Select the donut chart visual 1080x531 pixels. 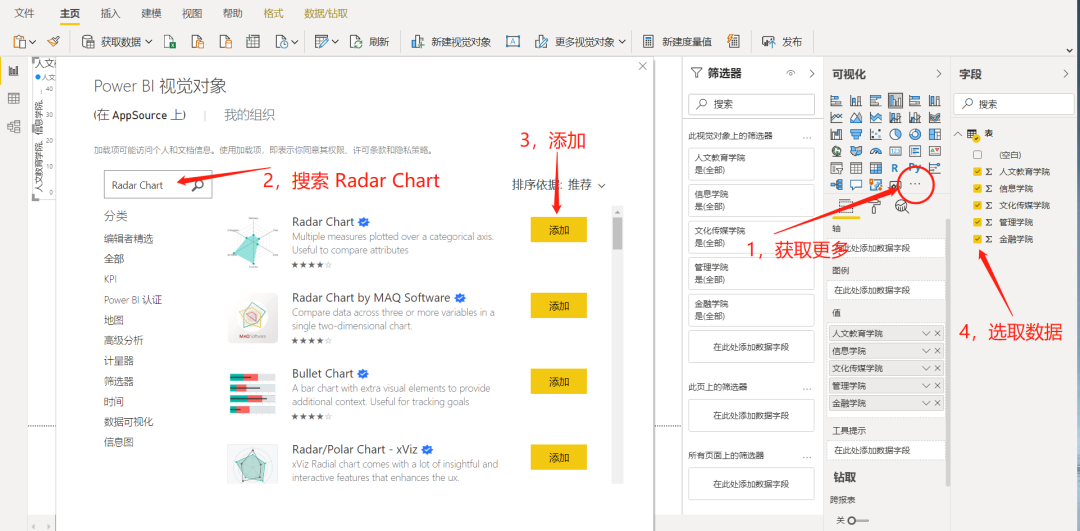(915, 134)
